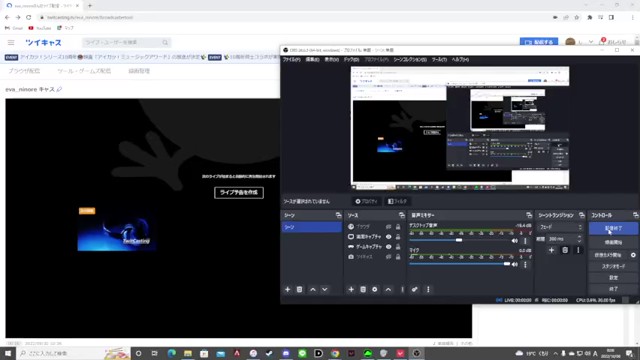Delete the selected scene with the trash icon
Viewport: 640px width, 360px height.
coord(299,289)
